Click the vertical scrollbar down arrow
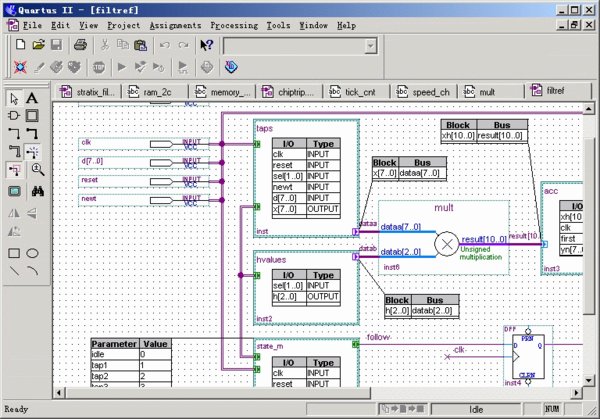 589,380
